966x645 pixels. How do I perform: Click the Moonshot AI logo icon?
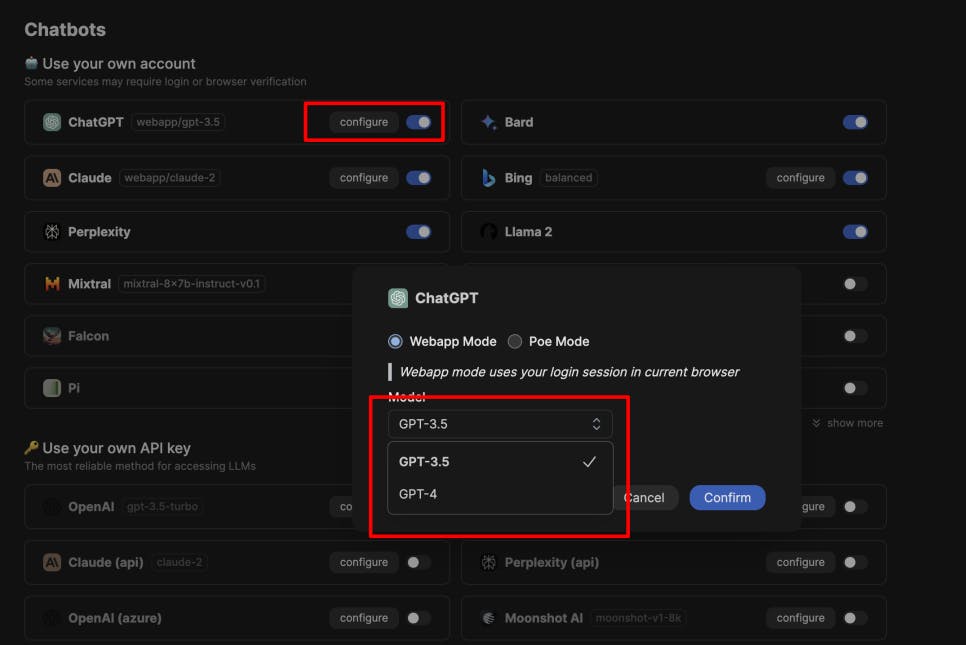489,618
